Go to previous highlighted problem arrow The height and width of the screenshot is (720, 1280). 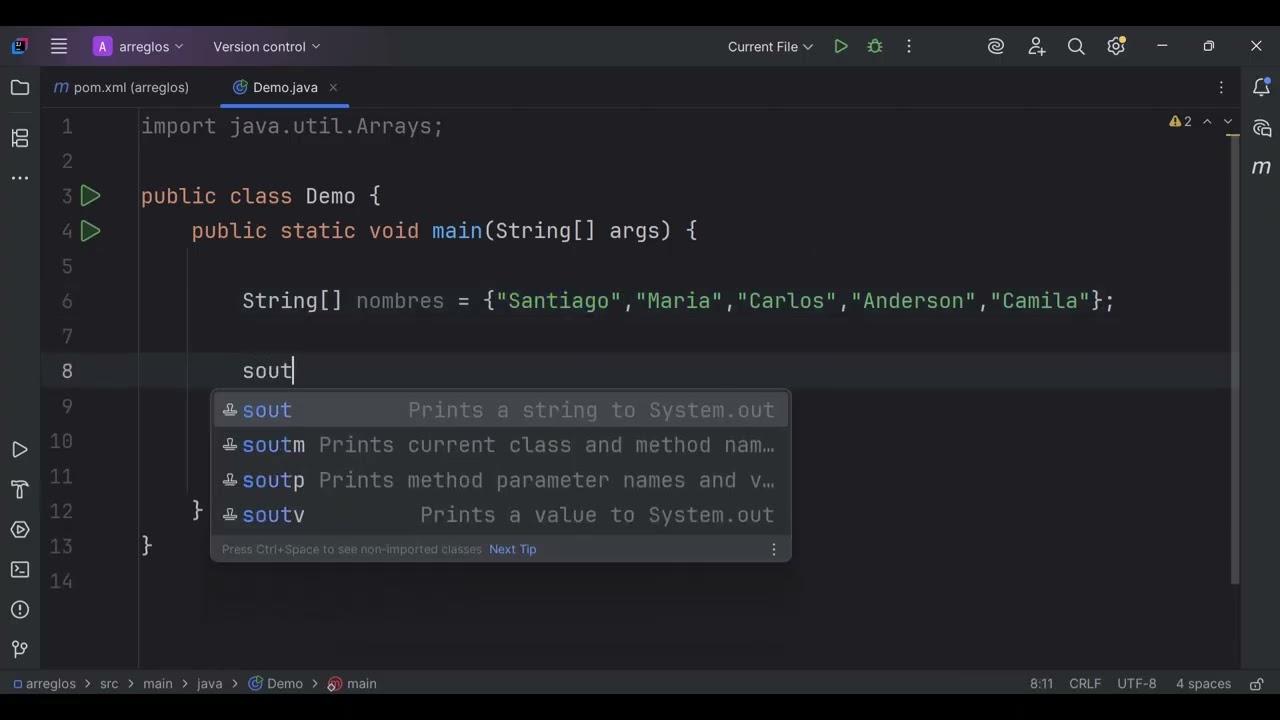click(x=1207, y=121)
